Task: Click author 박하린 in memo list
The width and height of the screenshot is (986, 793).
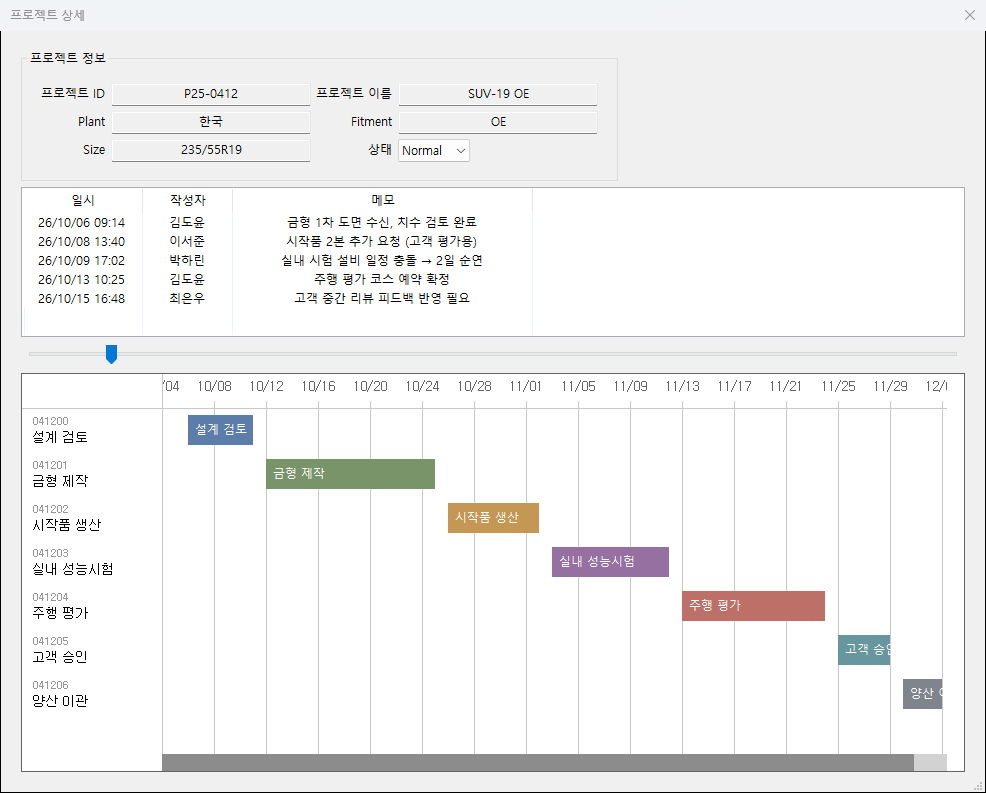Action: coord(187,260)
